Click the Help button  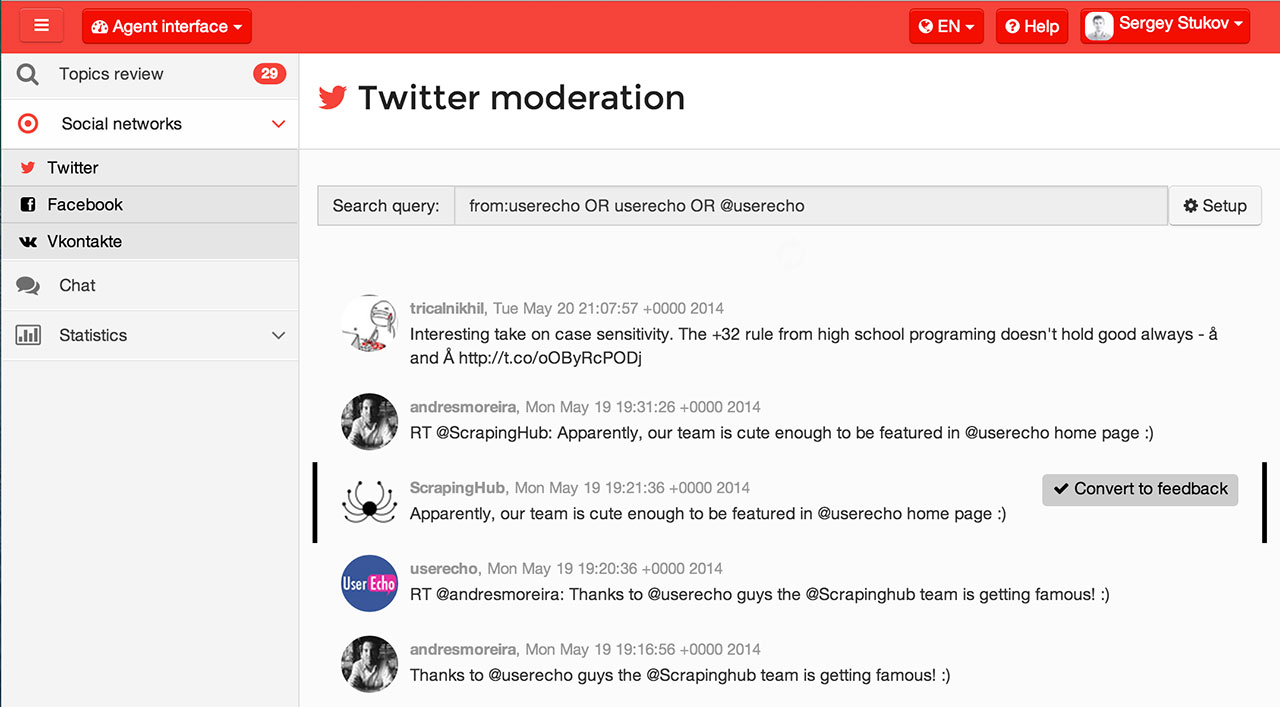point(1032,27)
